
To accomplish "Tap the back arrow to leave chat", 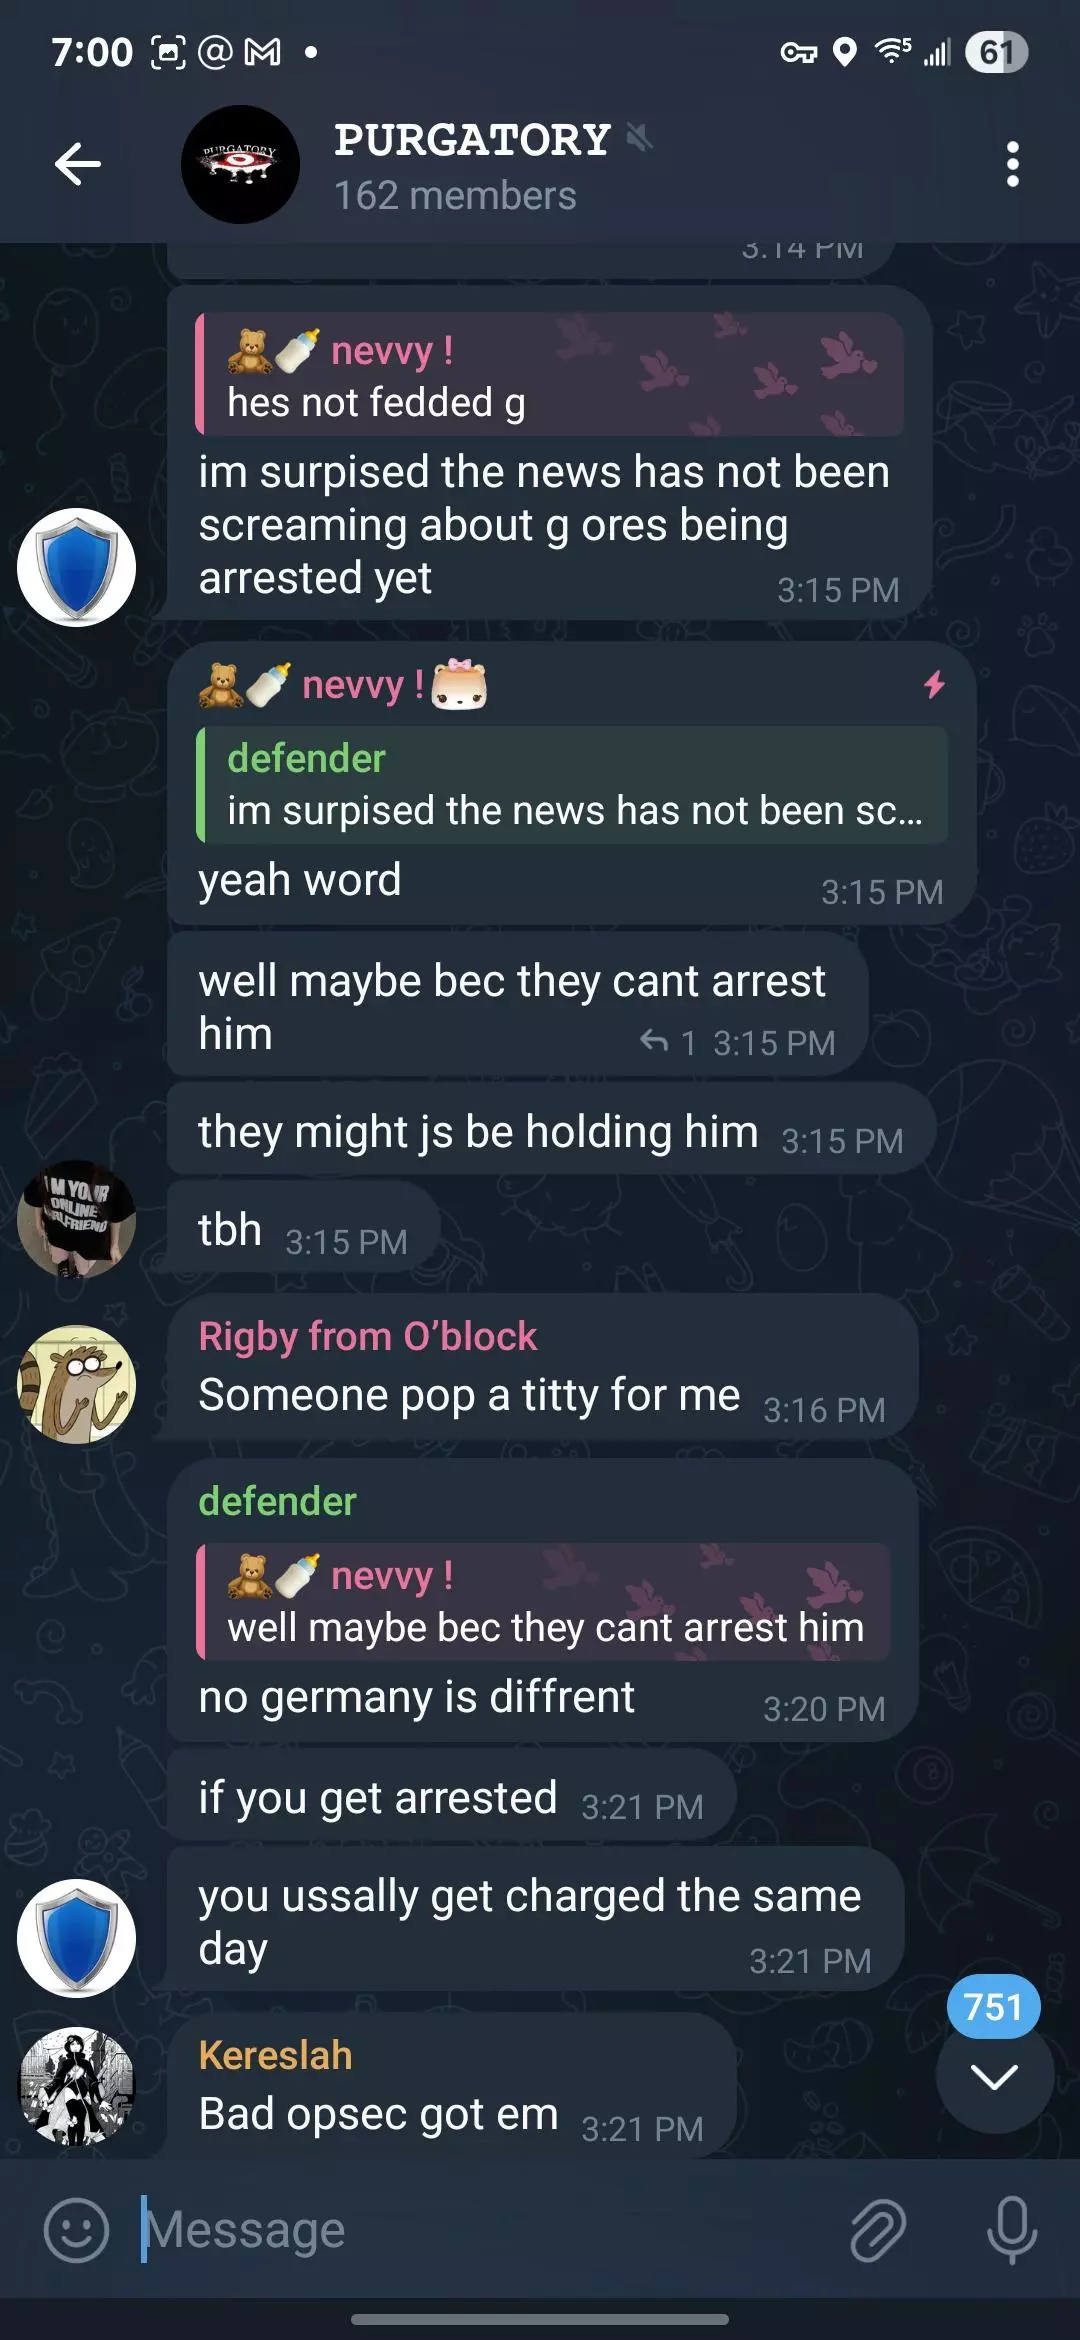I will 77,164.
